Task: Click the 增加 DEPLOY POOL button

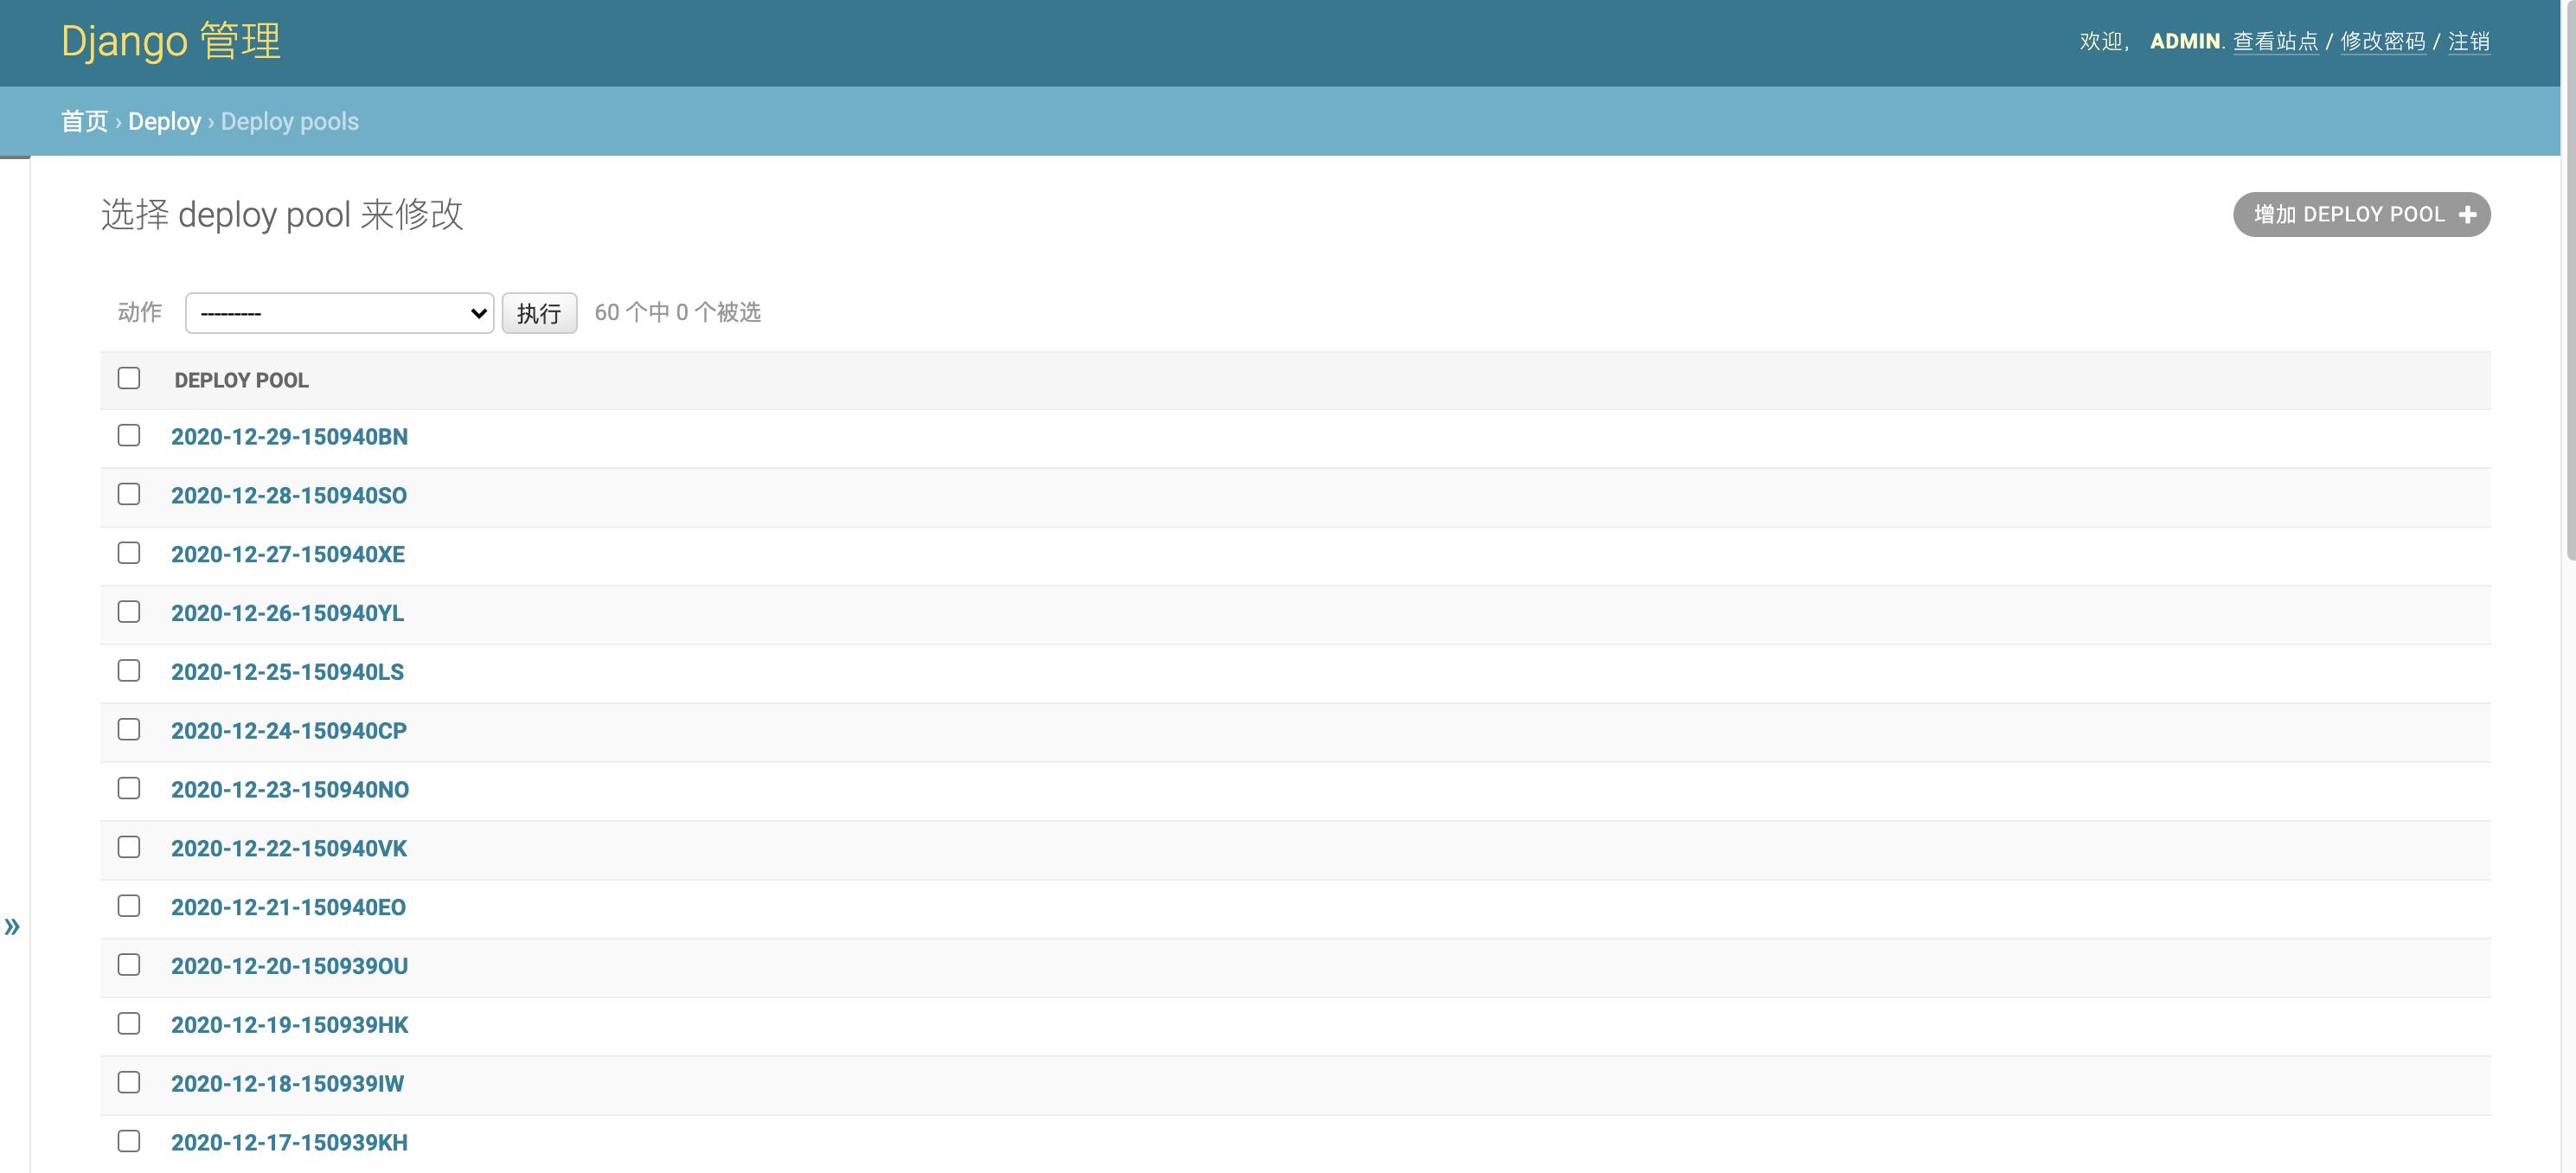Action: click(x=2361, y=214)
